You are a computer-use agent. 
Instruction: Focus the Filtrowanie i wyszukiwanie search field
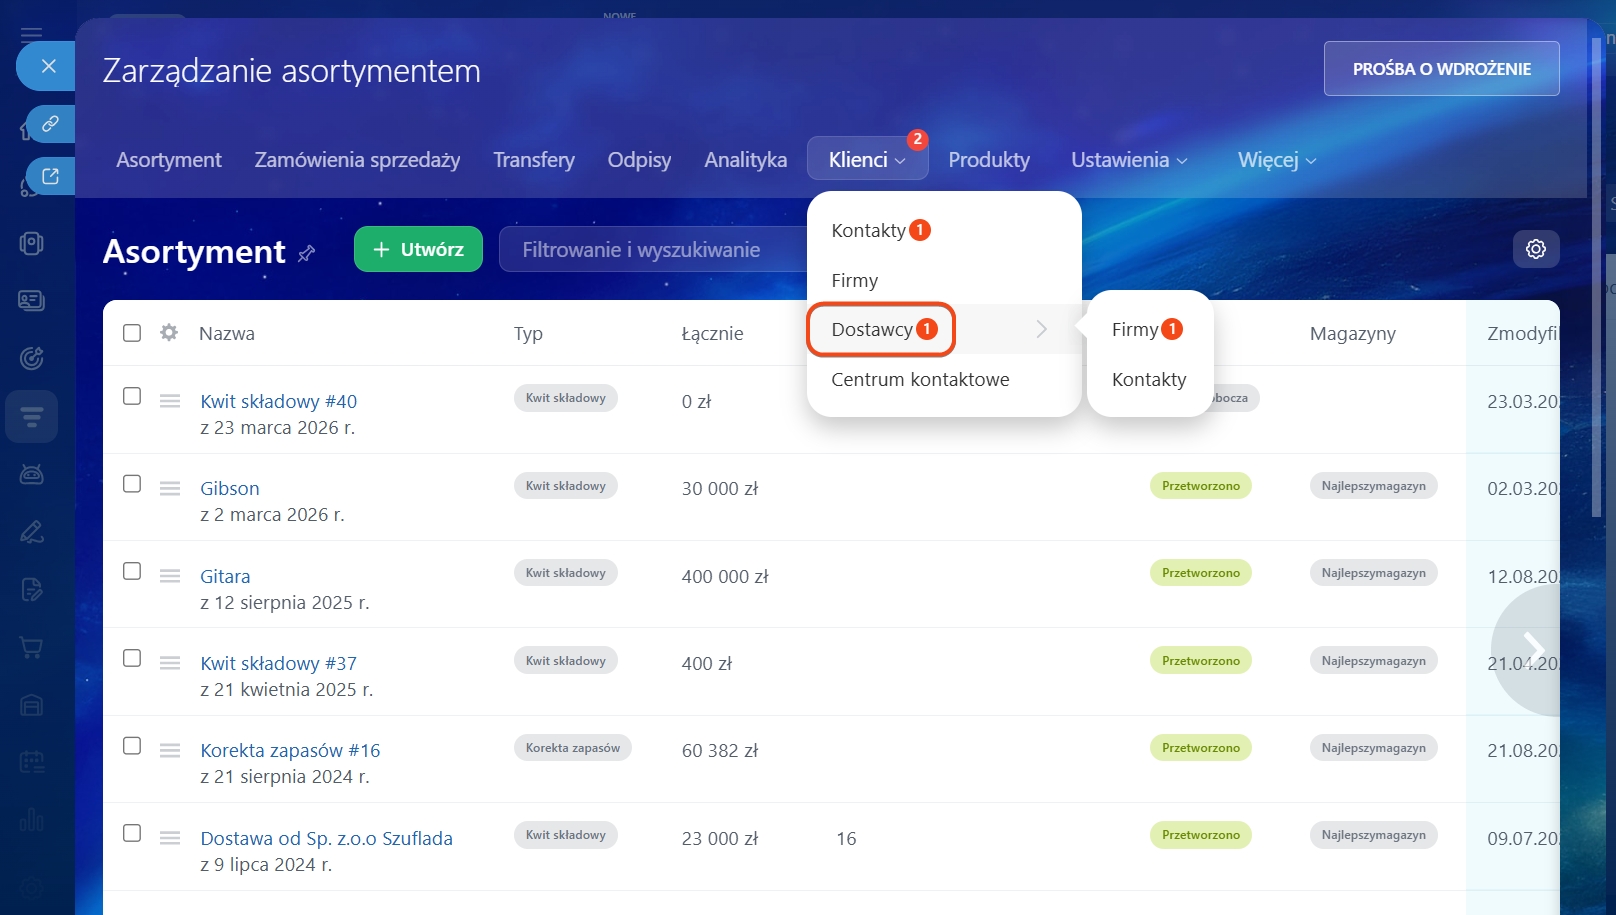click(652, 249)
